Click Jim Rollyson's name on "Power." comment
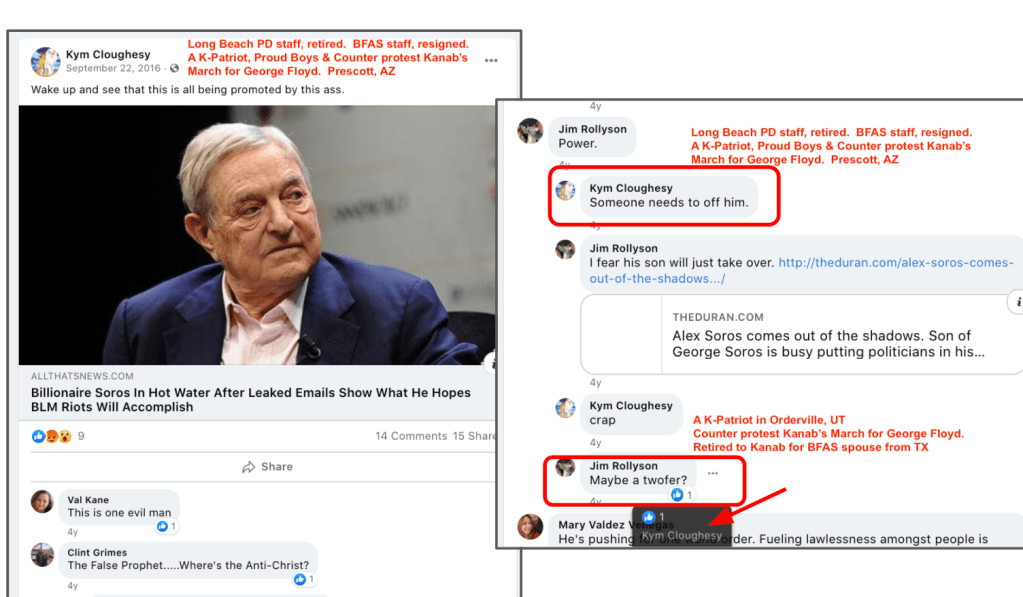This screenshot has width=1023, height=597. click(x=594, y=128)
